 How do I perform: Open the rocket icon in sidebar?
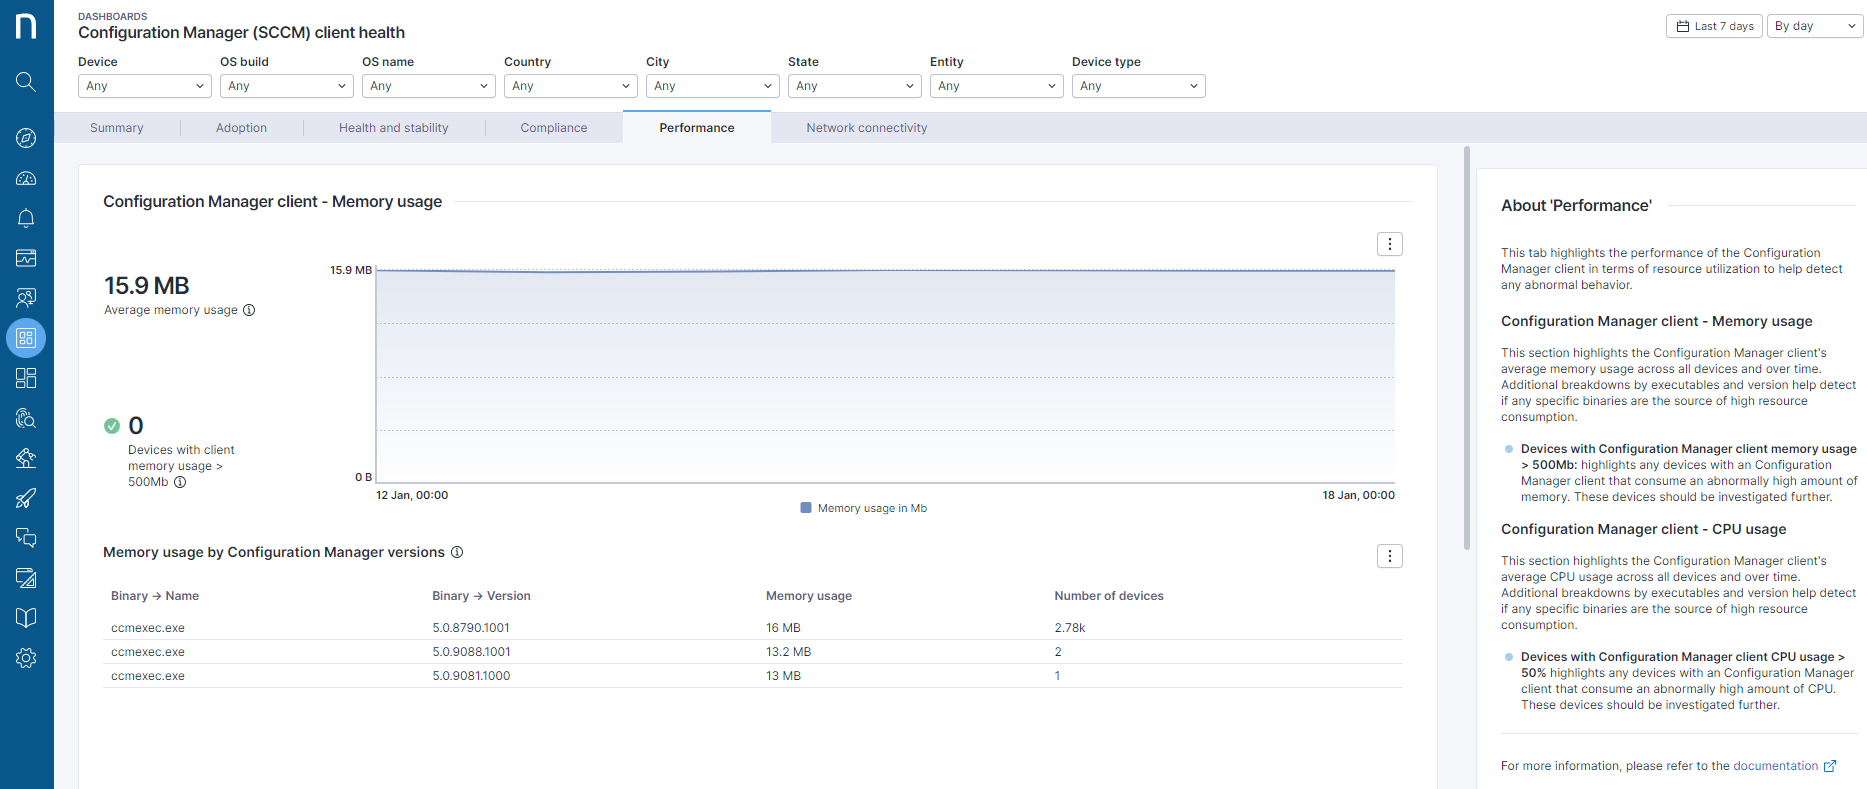click(x=26, y=498)
